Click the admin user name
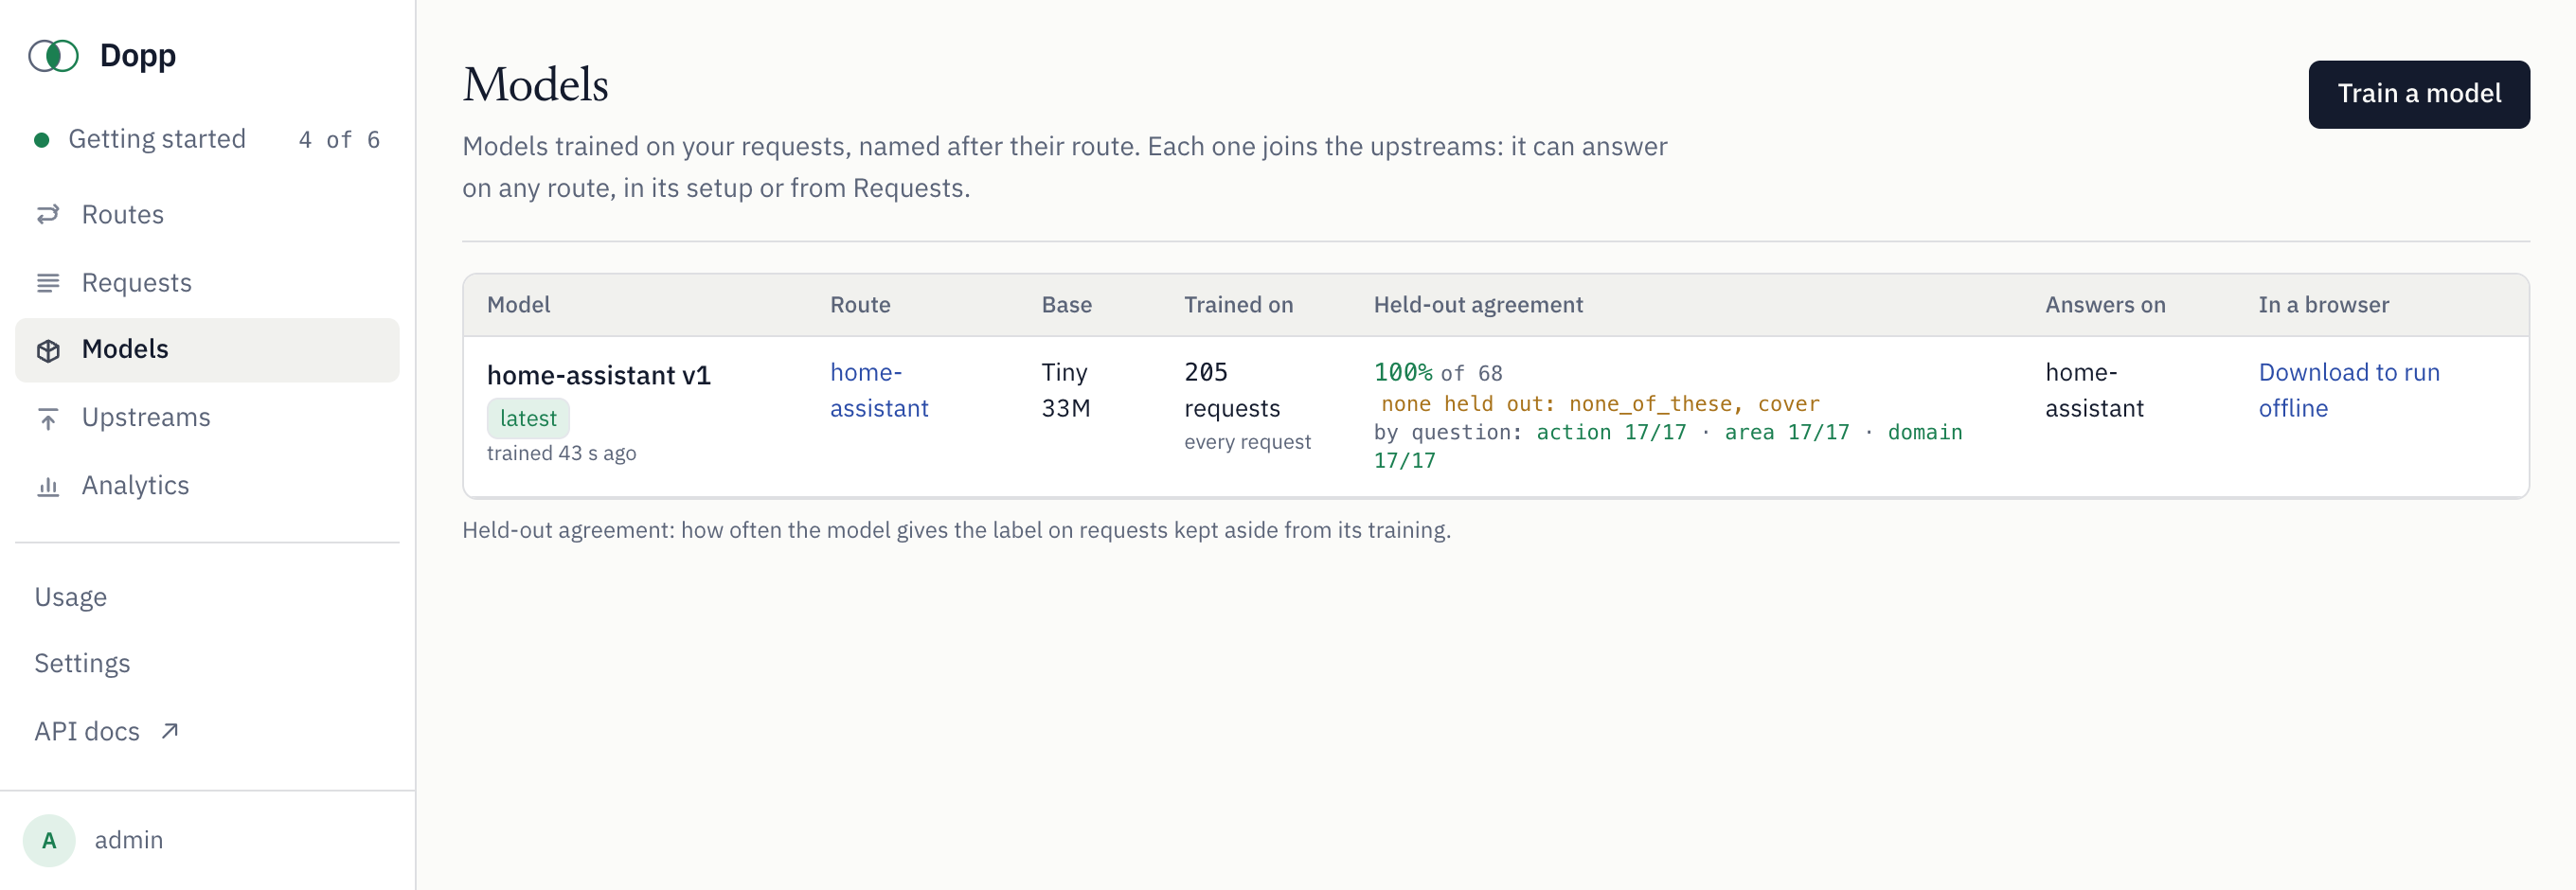The image size is (2576, 890). click(128, 840)
